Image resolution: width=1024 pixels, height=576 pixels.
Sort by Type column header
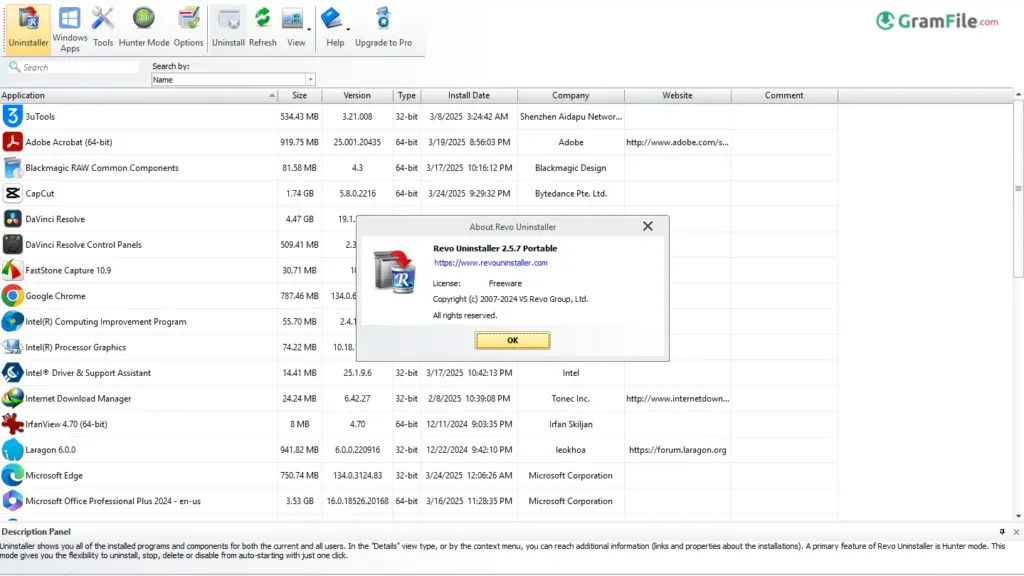pos(407,95)
